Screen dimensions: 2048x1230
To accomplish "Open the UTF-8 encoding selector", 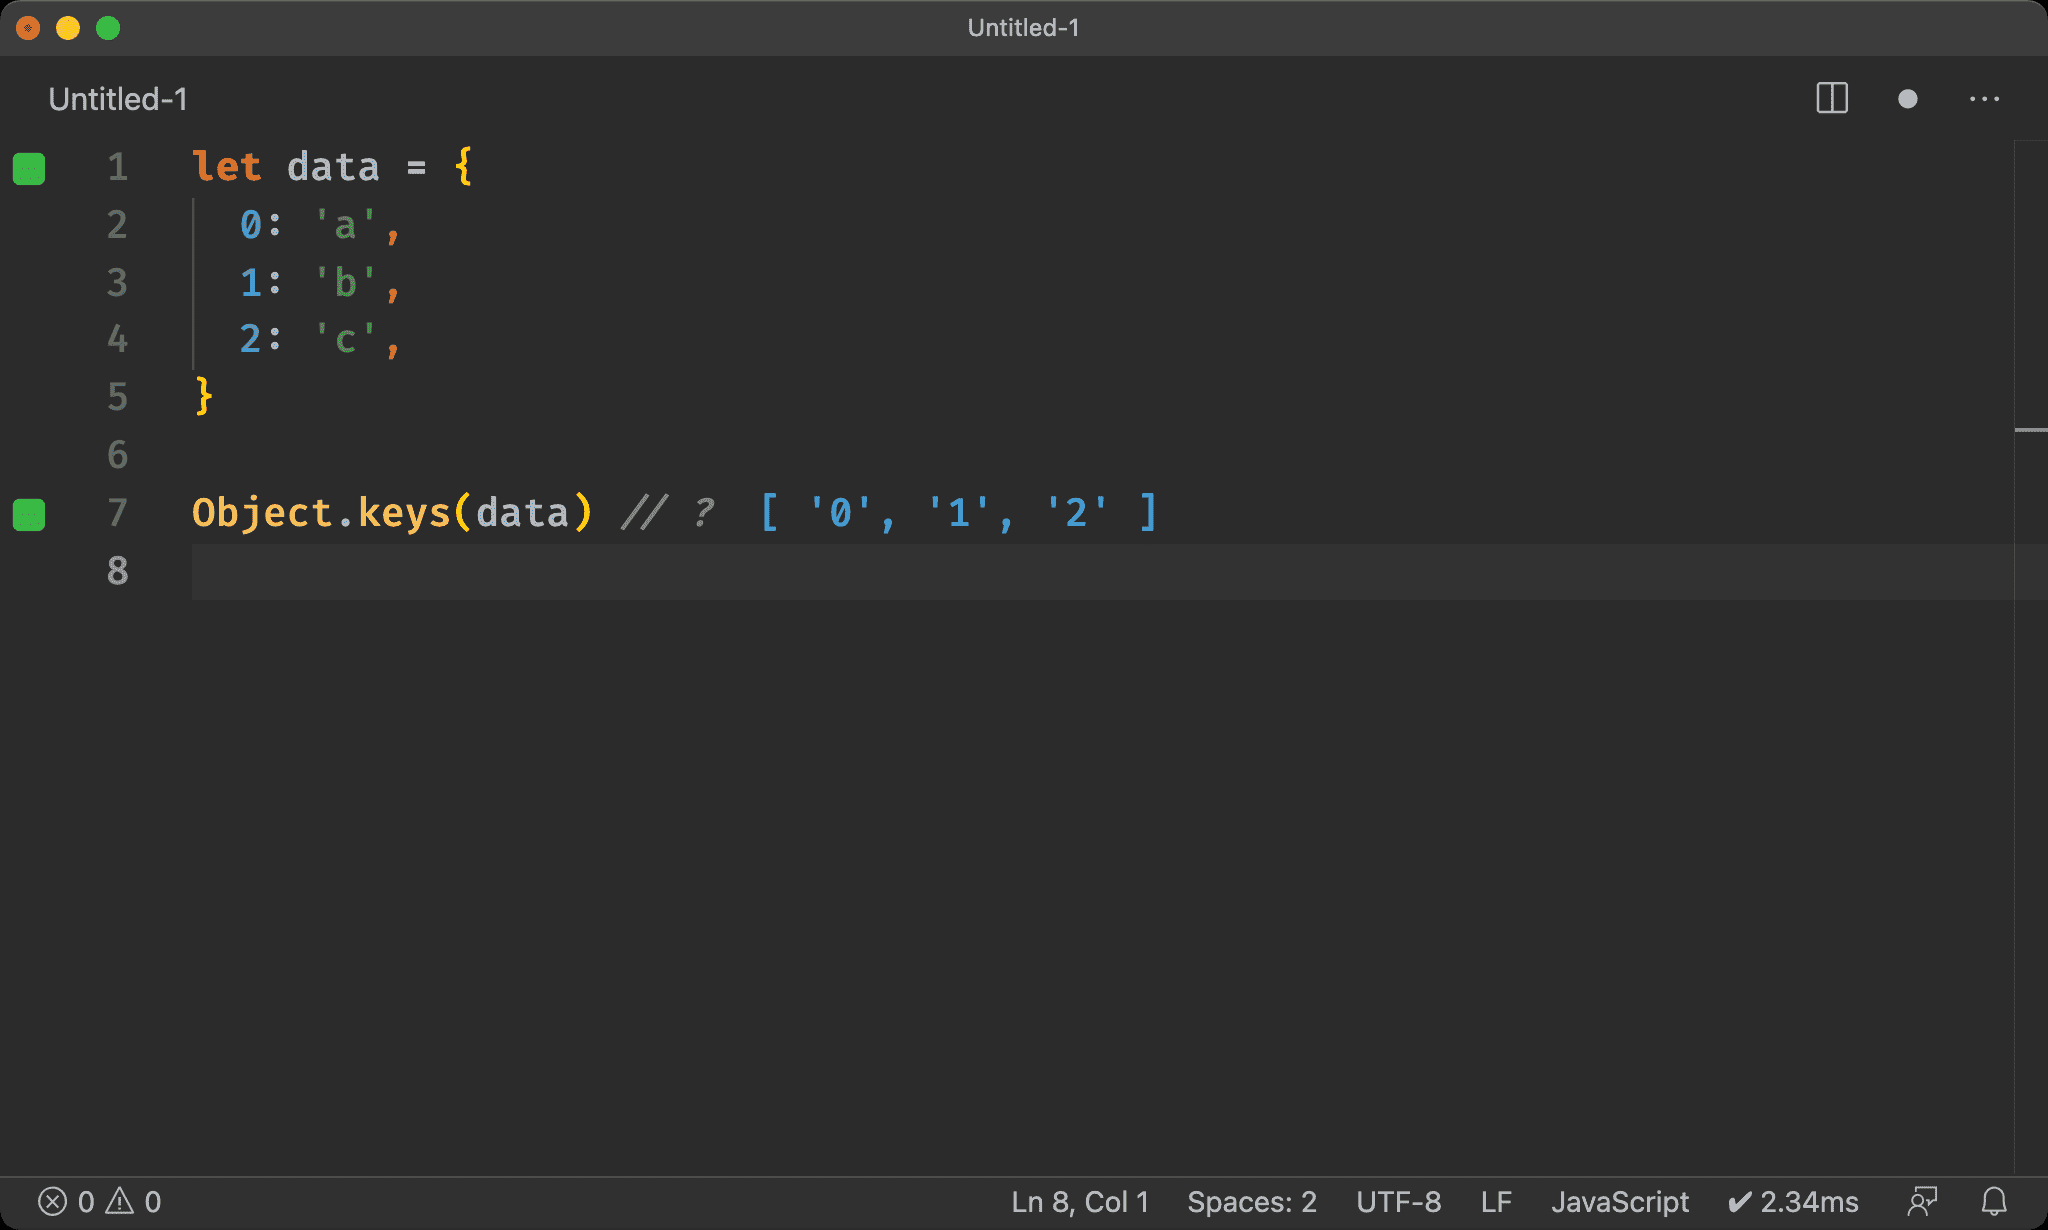I will 1398,1201.
